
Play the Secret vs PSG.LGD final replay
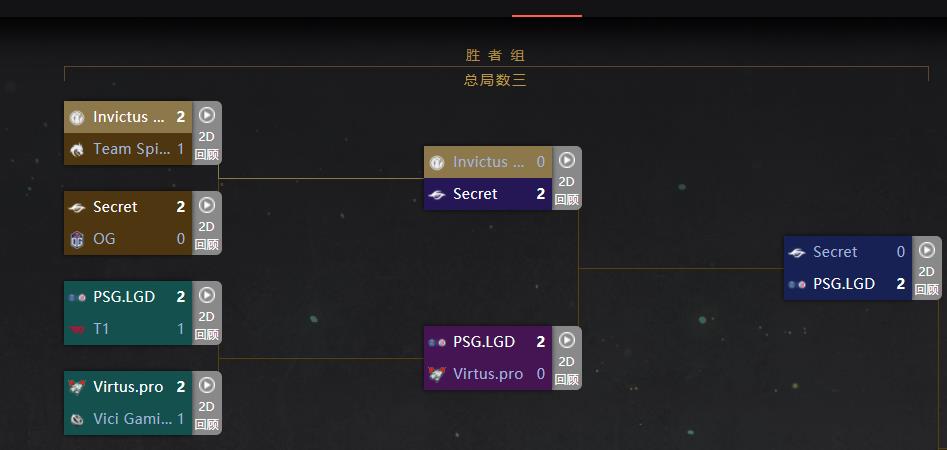pyautogui.click(x=926, y=250)
